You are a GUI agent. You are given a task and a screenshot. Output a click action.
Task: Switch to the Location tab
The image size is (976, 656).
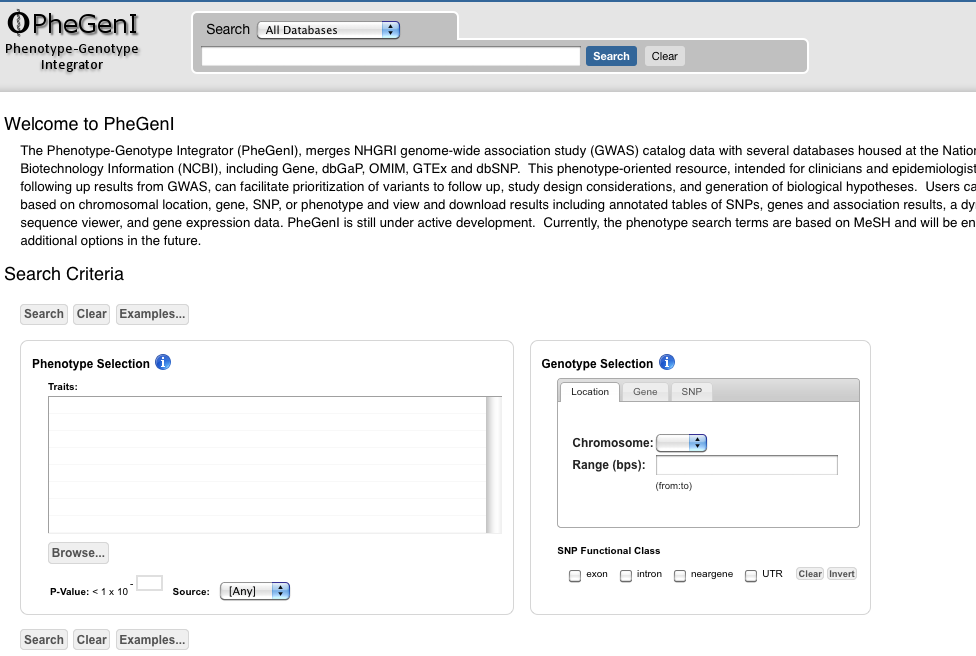pyautogui.click(x=590, y=392)
